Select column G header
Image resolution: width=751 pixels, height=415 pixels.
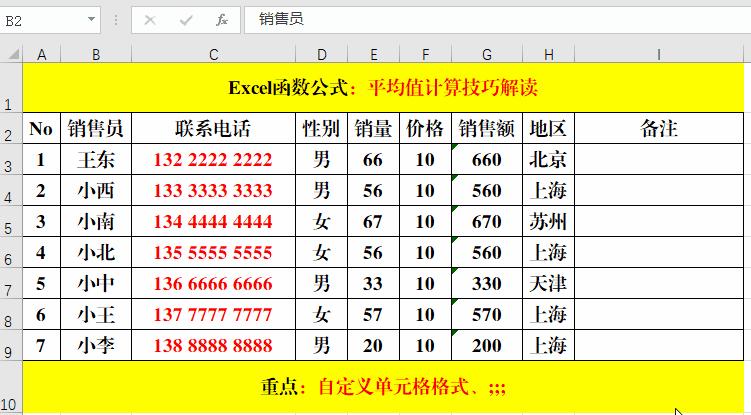pos(487,55)
